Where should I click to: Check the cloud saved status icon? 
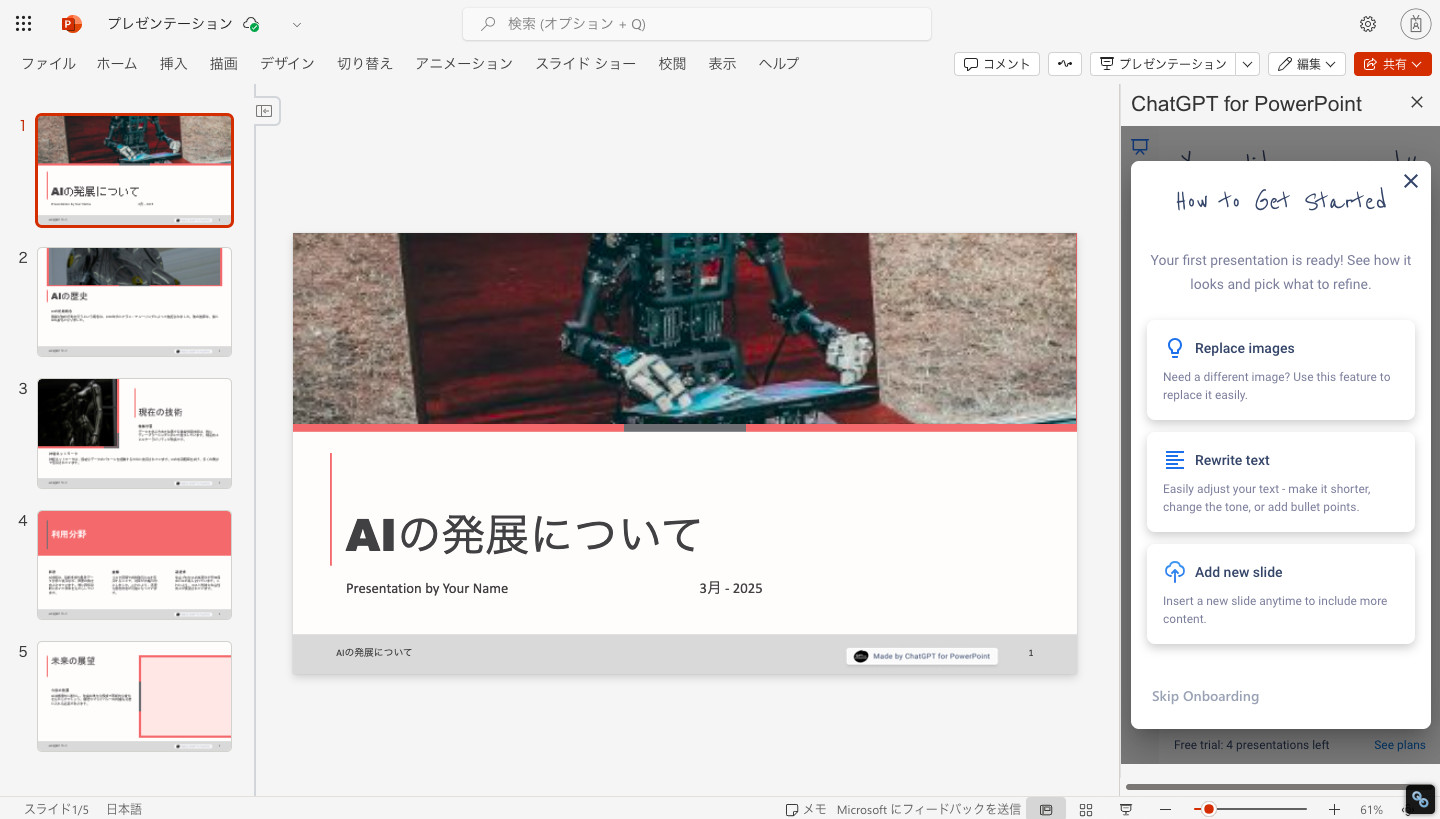coord(251,24)
